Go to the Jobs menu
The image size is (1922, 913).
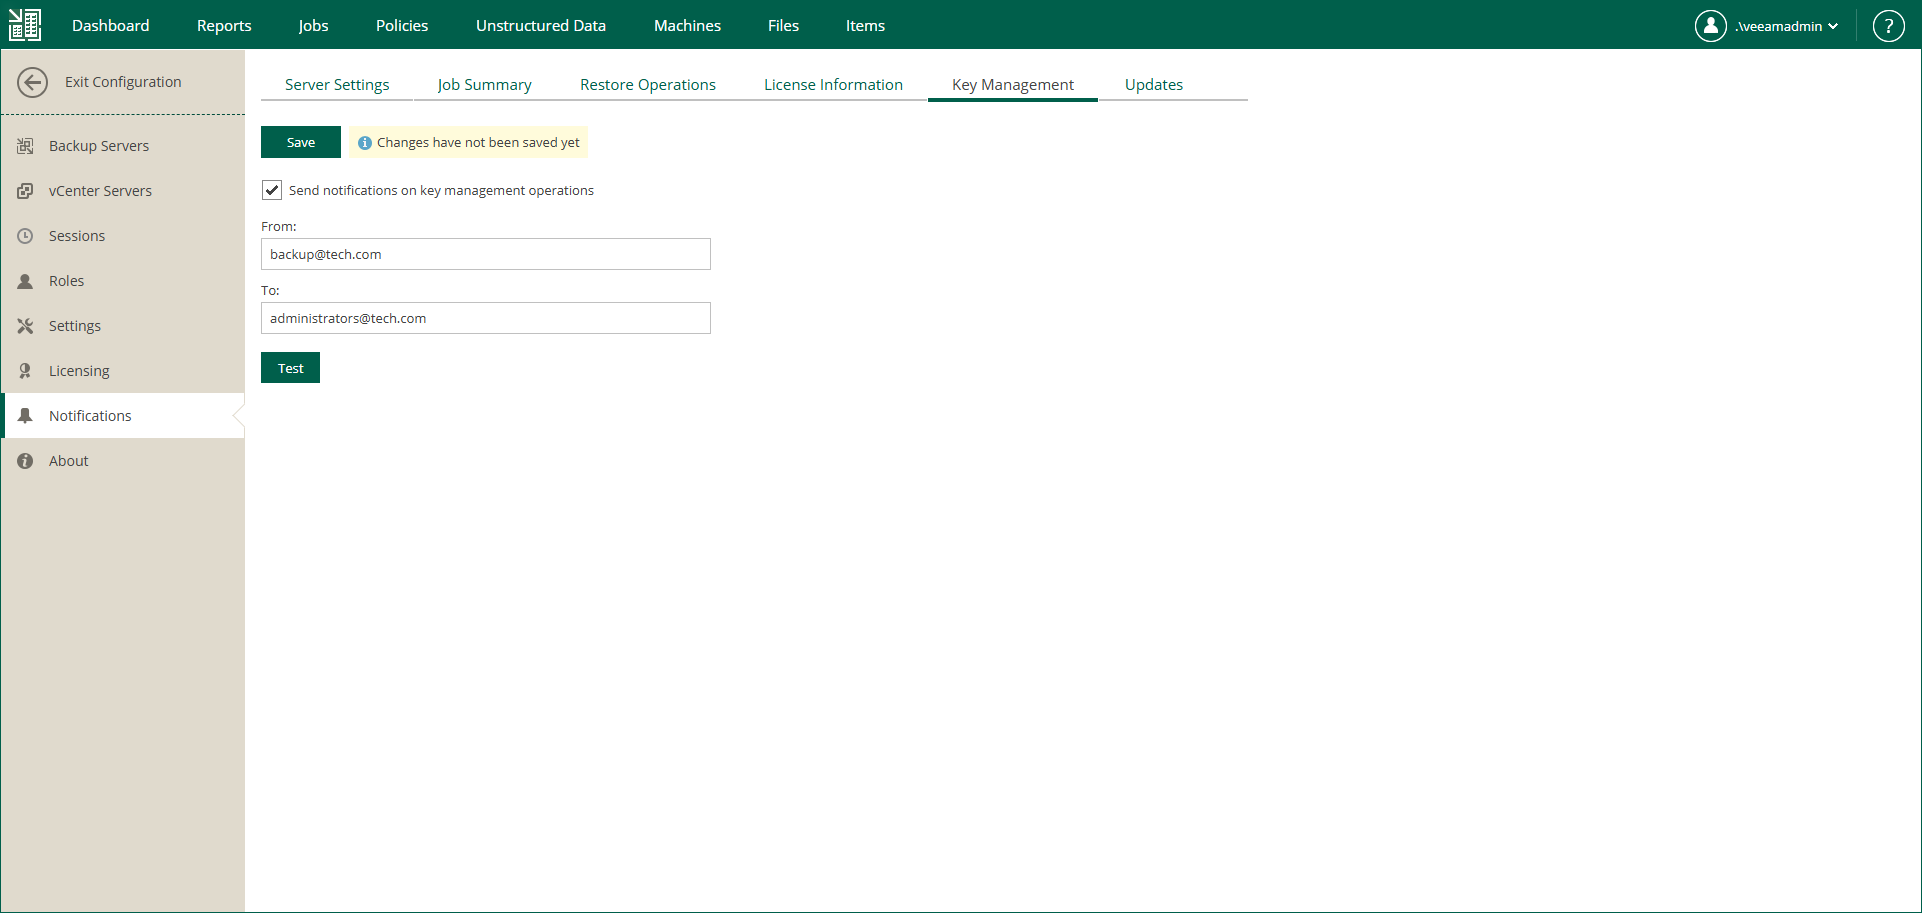pos(313,26)
